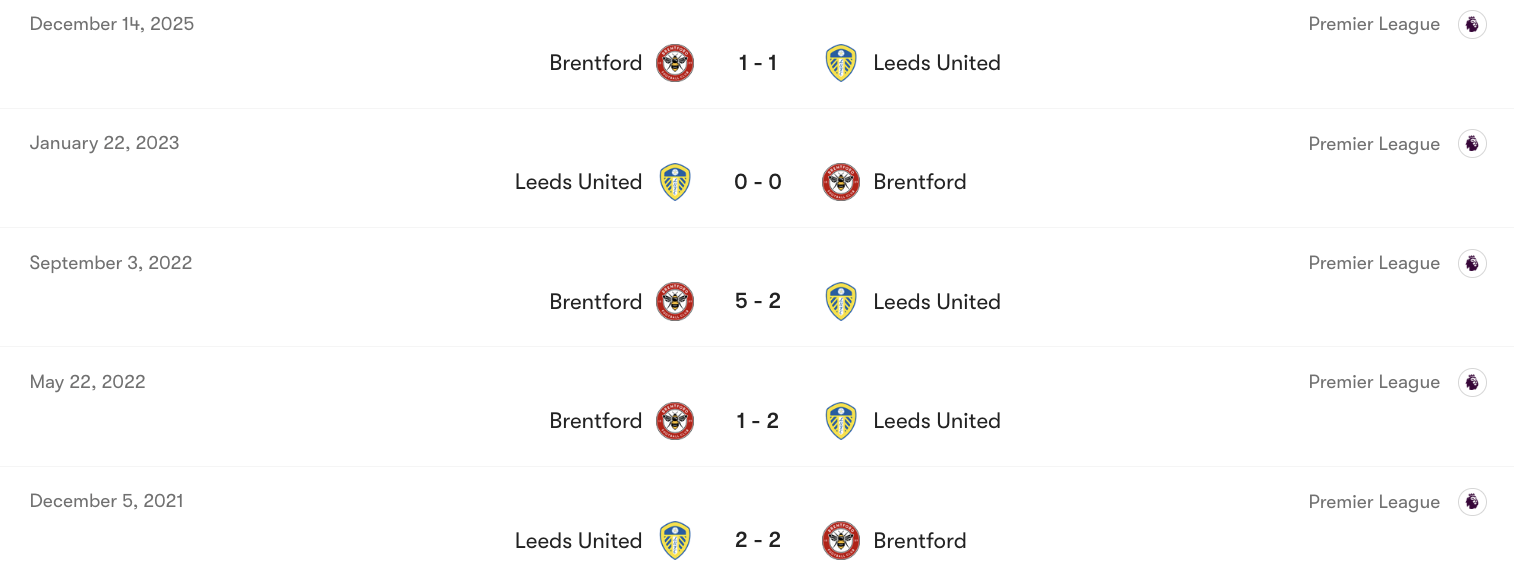Click the Leeds United team name in the 0-0 match
Viewport: 1514px width, 578px height.
(x=578, y=181)
